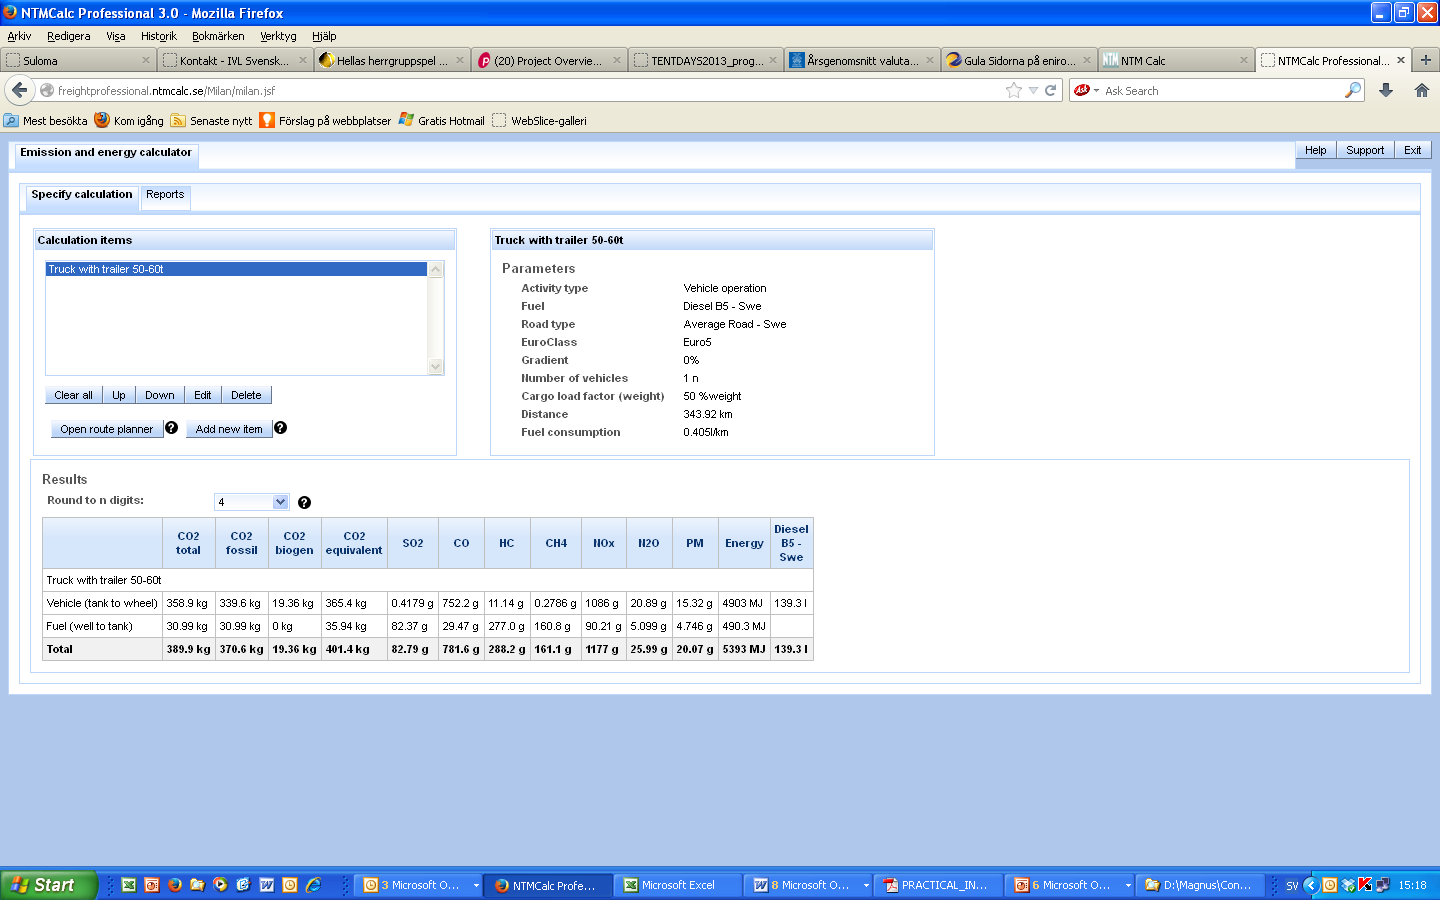1440x900 pixels.
Task: Click the Support button
Action: [x=1365, y=150]
